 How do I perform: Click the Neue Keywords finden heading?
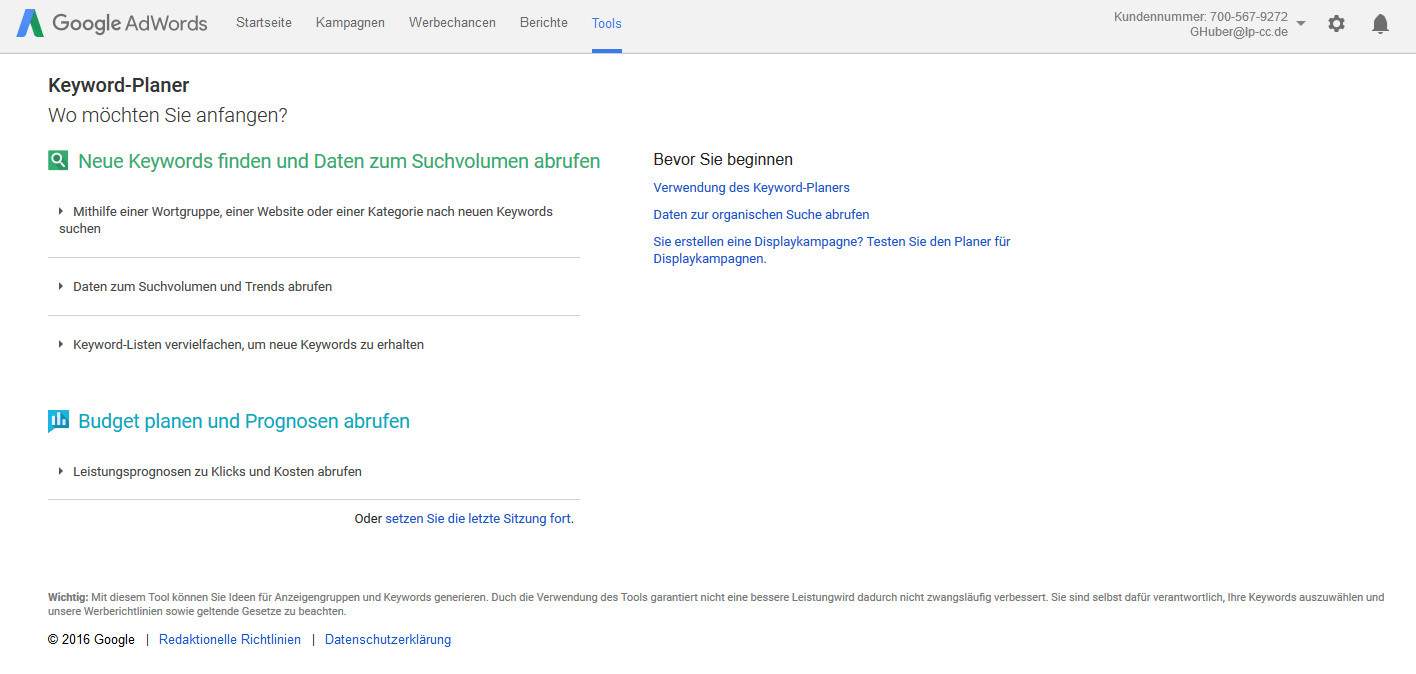coord(339,161)
